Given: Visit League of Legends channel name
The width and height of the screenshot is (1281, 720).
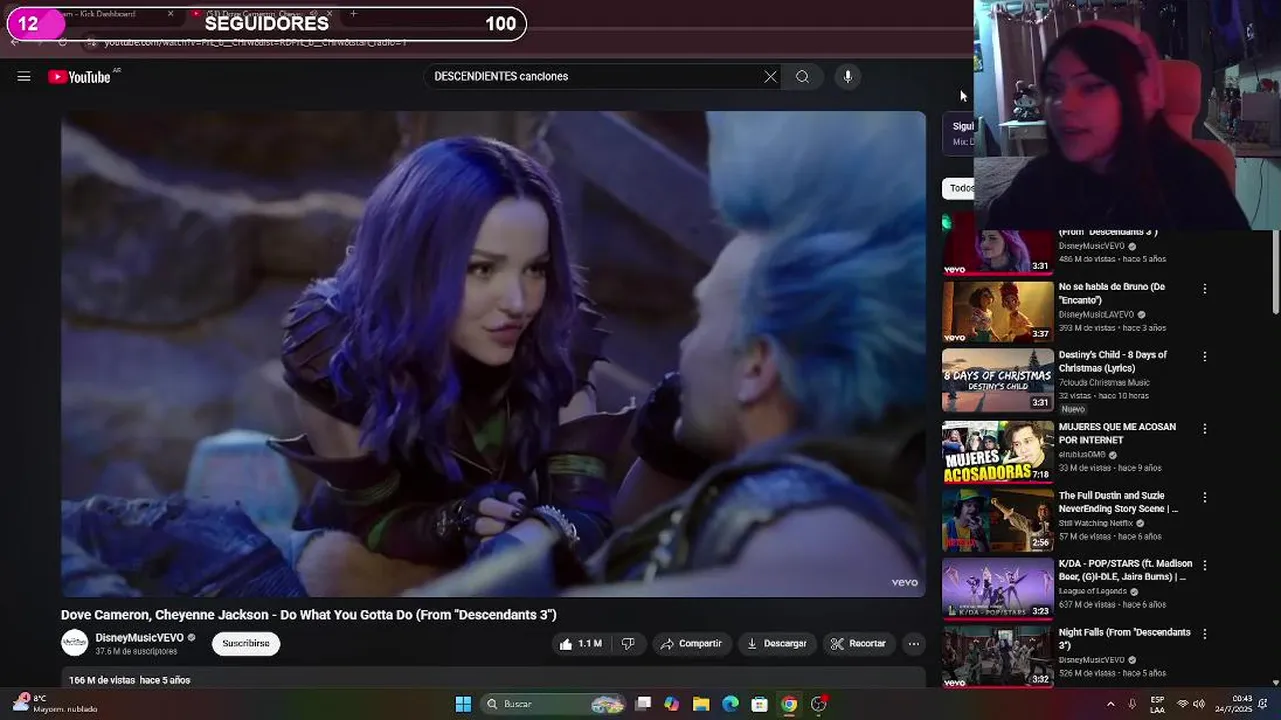Looking at the screenshot, I should coord(1092,591).
